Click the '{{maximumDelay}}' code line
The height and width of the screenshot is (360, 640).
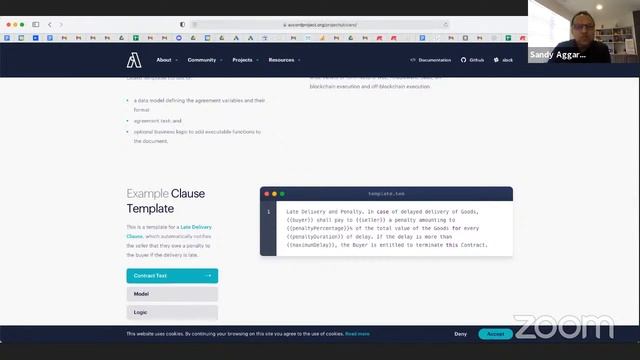387,245
